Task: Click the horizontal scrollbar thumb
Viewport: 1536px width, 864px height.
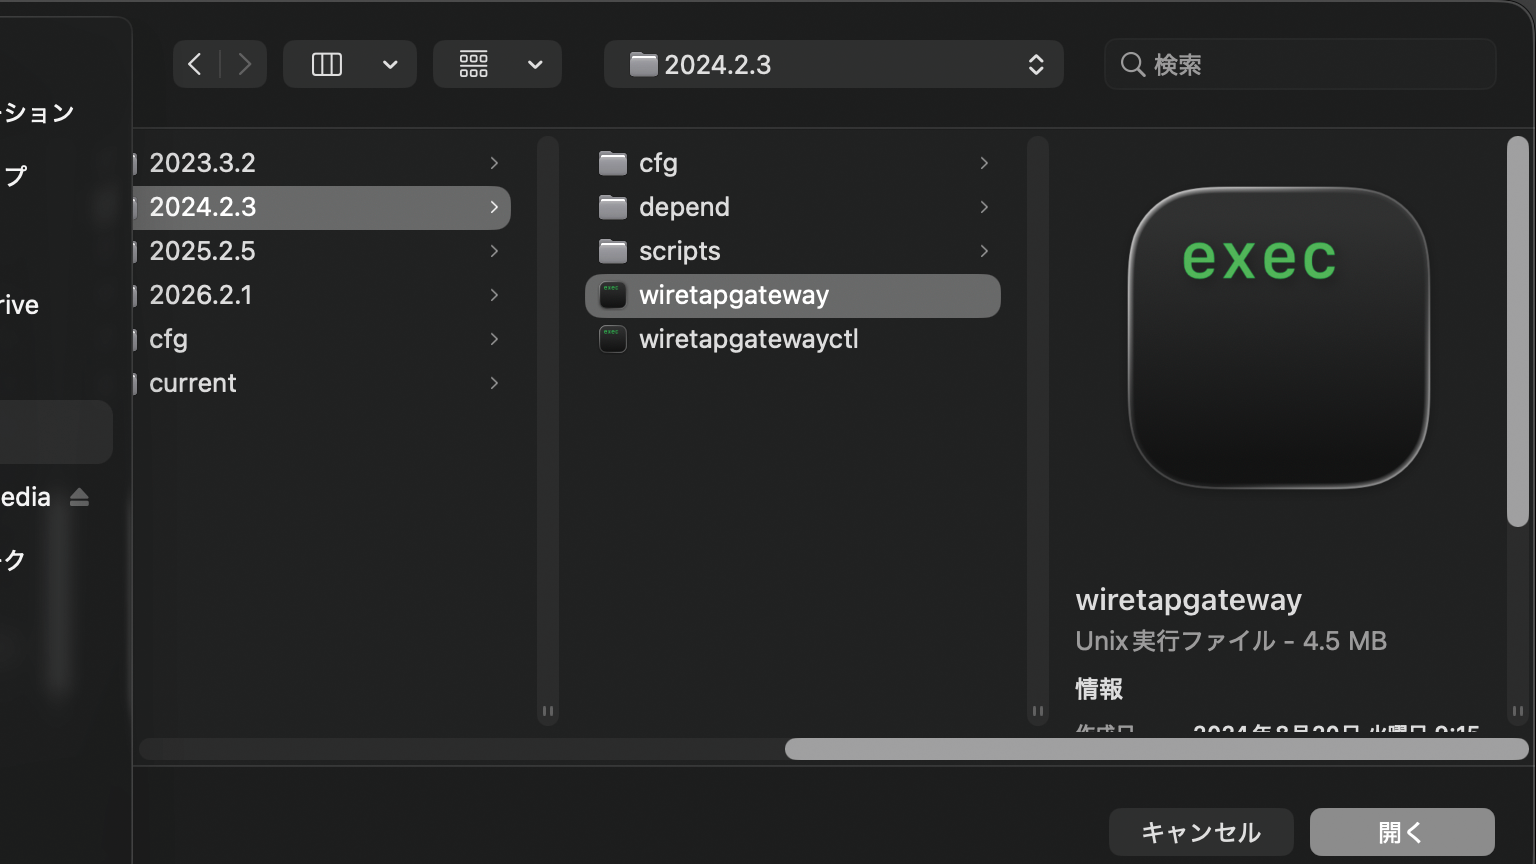Action: tap(1156, 749)
